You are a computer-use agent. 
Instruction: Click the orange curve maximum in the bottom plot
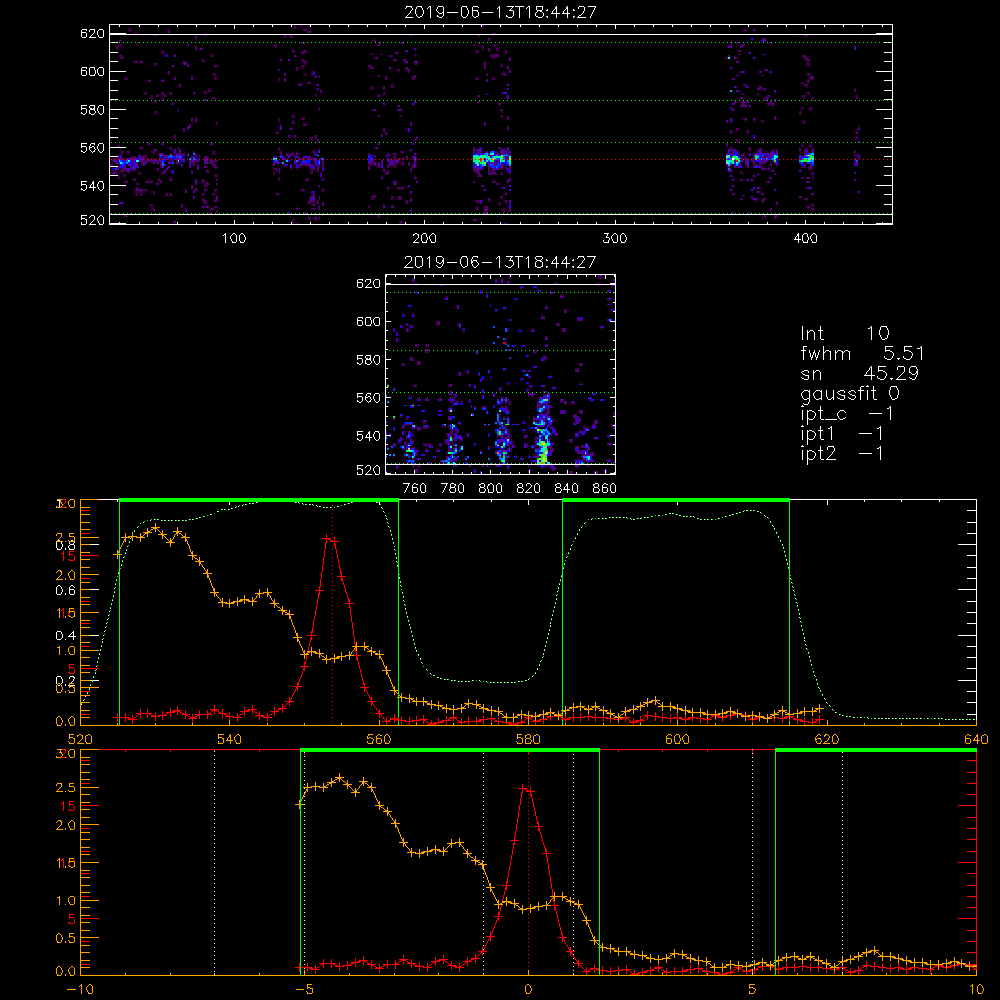(x=339, y=777)
